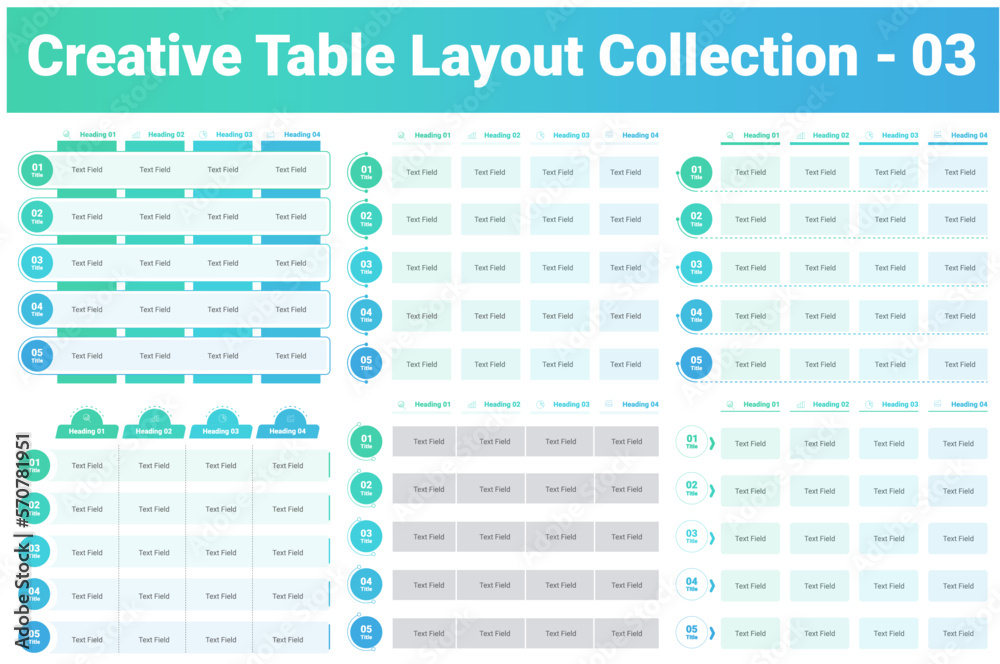Viewport: 1000px width, 664px height.
Task: Click Text Field next to outlined 04 badge chevron
Action: point(750,586)
